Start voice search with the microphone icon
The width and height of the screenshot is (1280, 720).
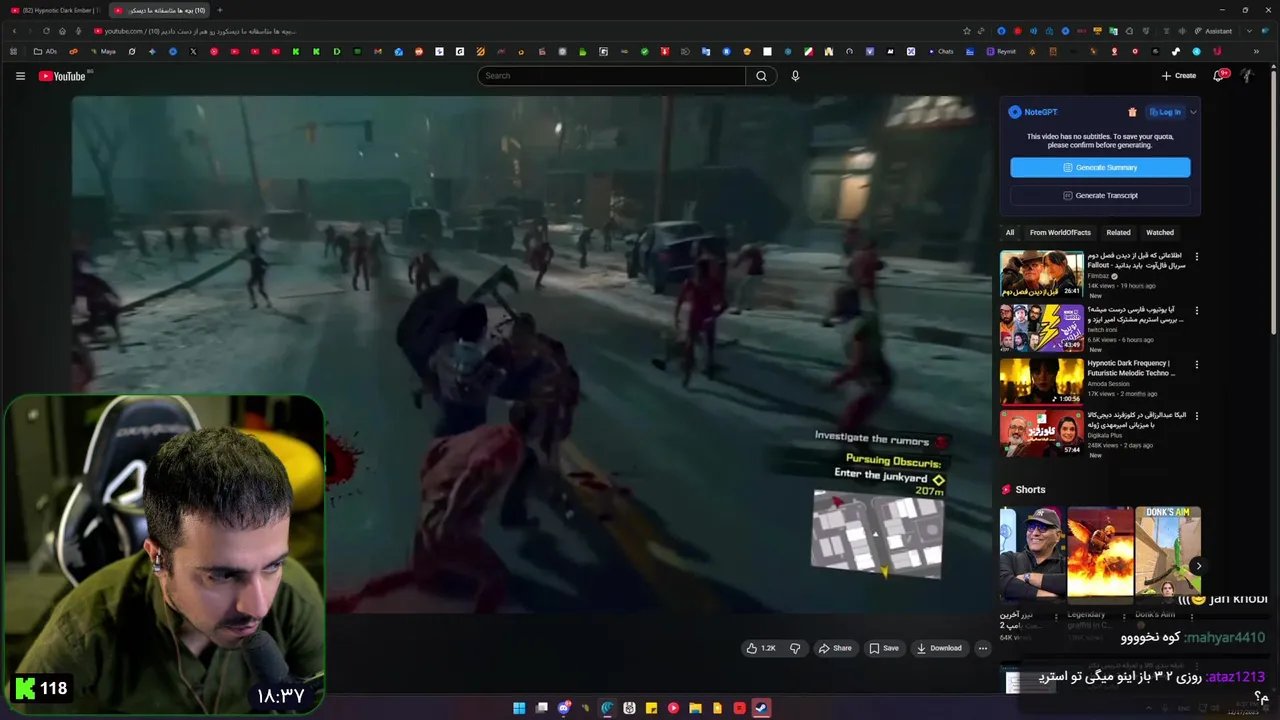click(795, 76)
